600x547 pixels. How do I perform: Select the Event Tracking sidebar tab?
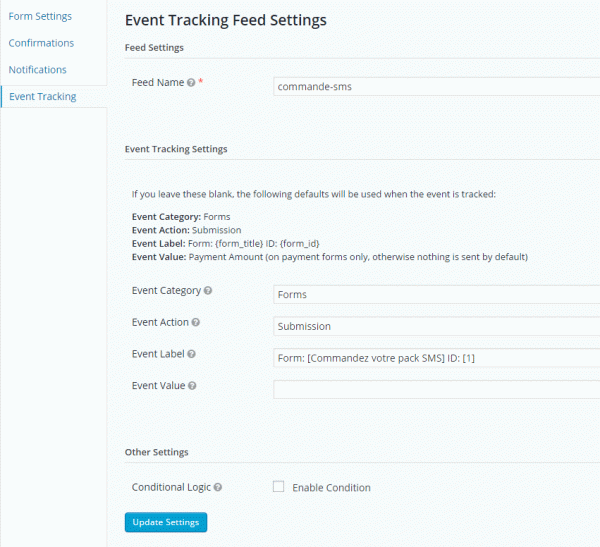tap(42, 97)
